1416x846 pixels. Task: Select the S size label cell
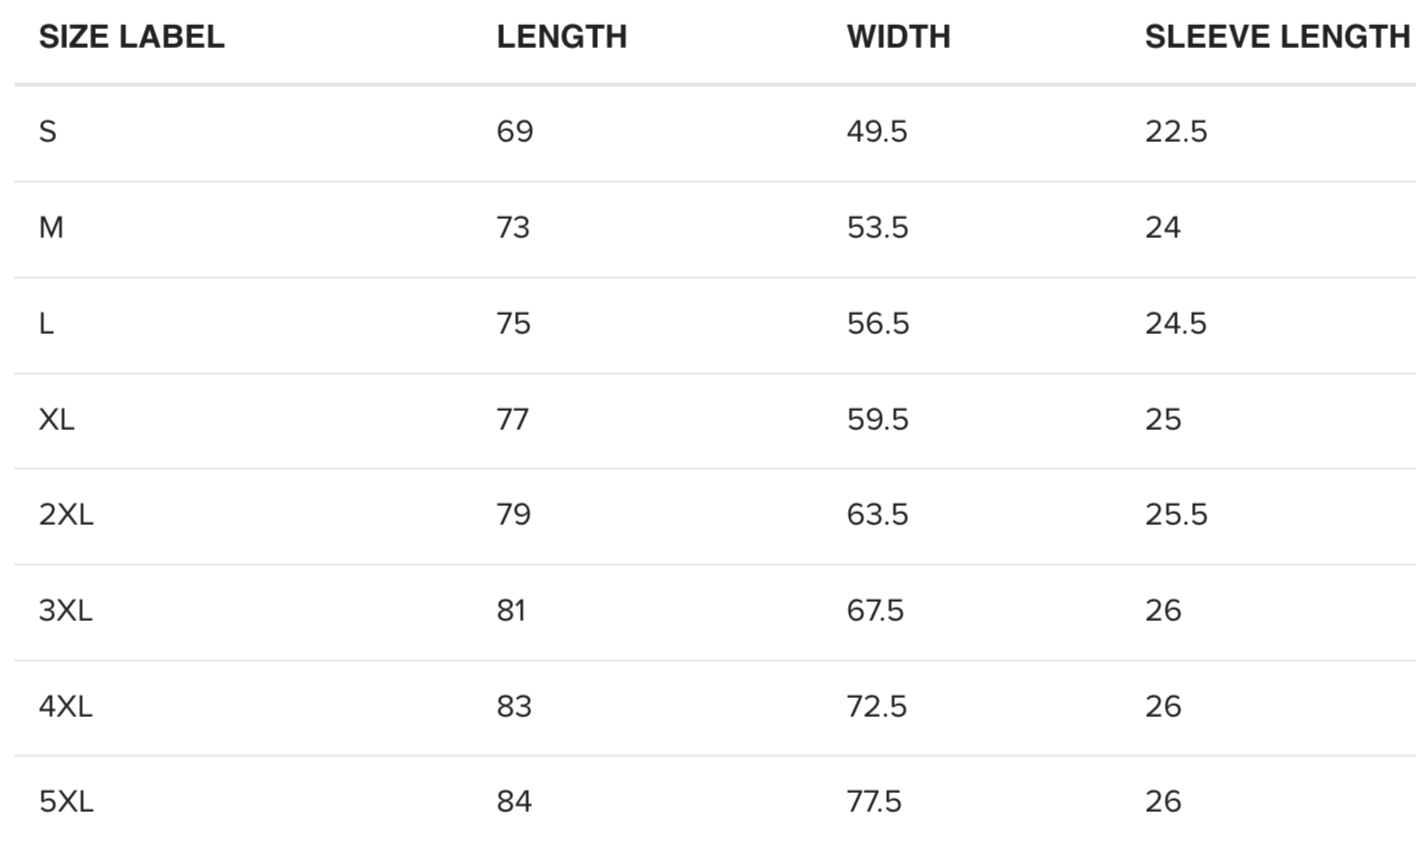click(47, 131)
